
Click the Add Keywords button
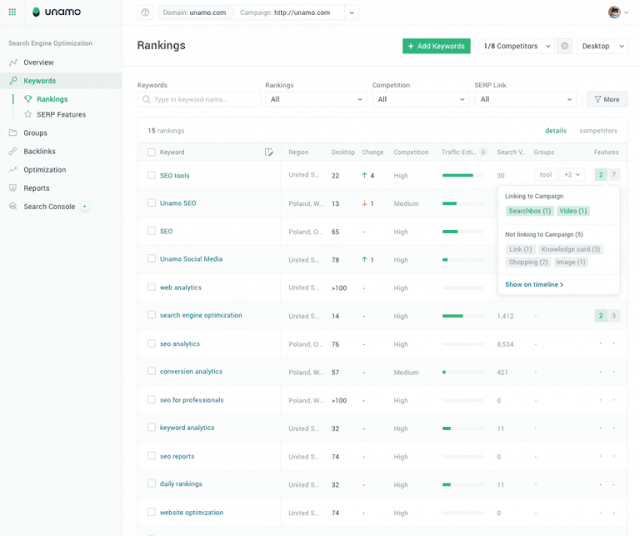point(436,46)
